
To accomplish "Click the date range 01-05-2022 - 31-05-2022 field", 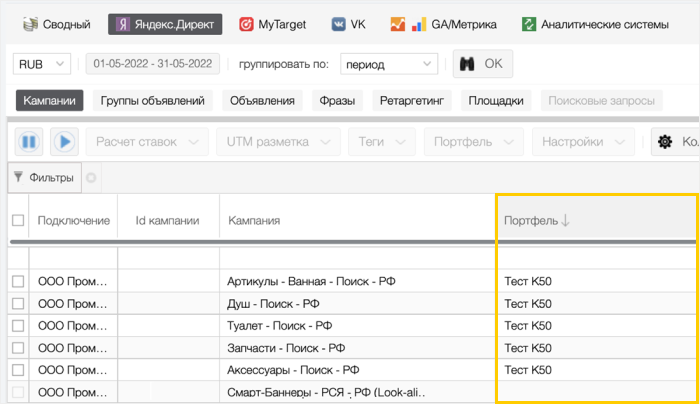I will point(152,64).
